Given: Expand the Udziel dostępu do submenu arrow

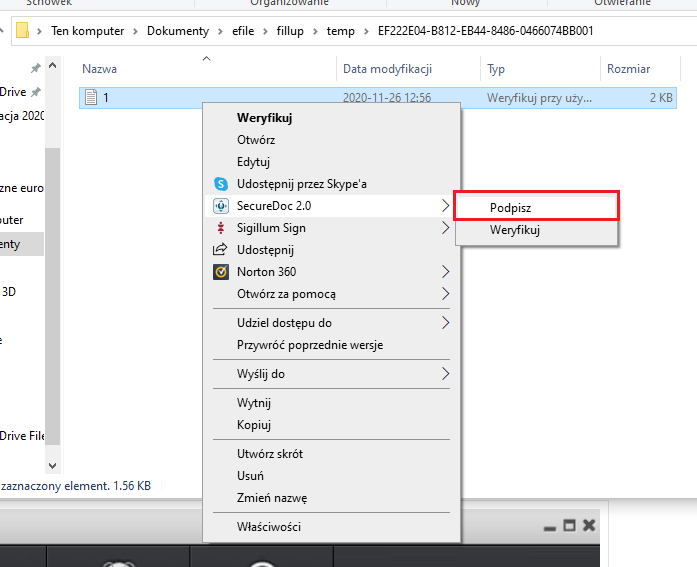Looking at the screenshot, I should click(445, 323).
